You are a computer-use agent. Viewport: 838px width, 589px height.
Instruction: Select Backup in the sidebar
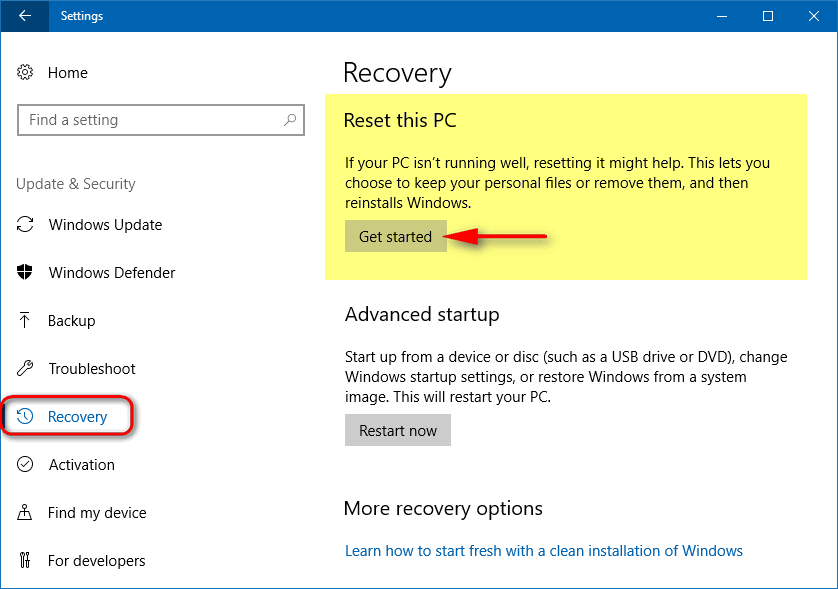72,321
